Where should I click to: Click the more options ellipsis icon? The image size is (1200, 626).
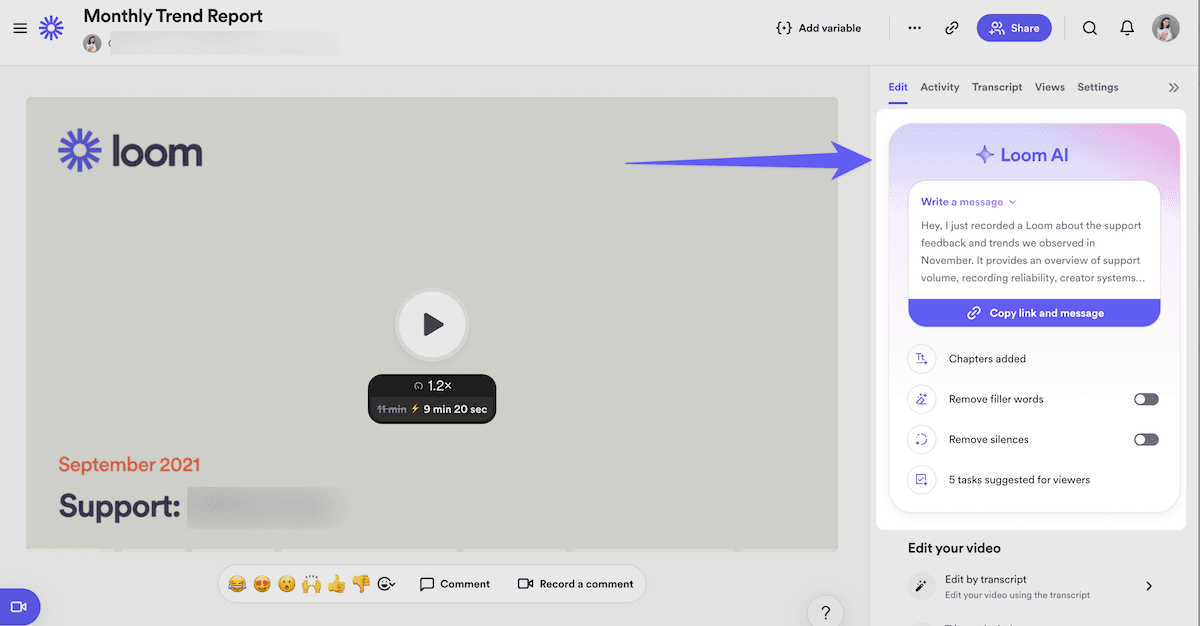(x=914, y=28)
